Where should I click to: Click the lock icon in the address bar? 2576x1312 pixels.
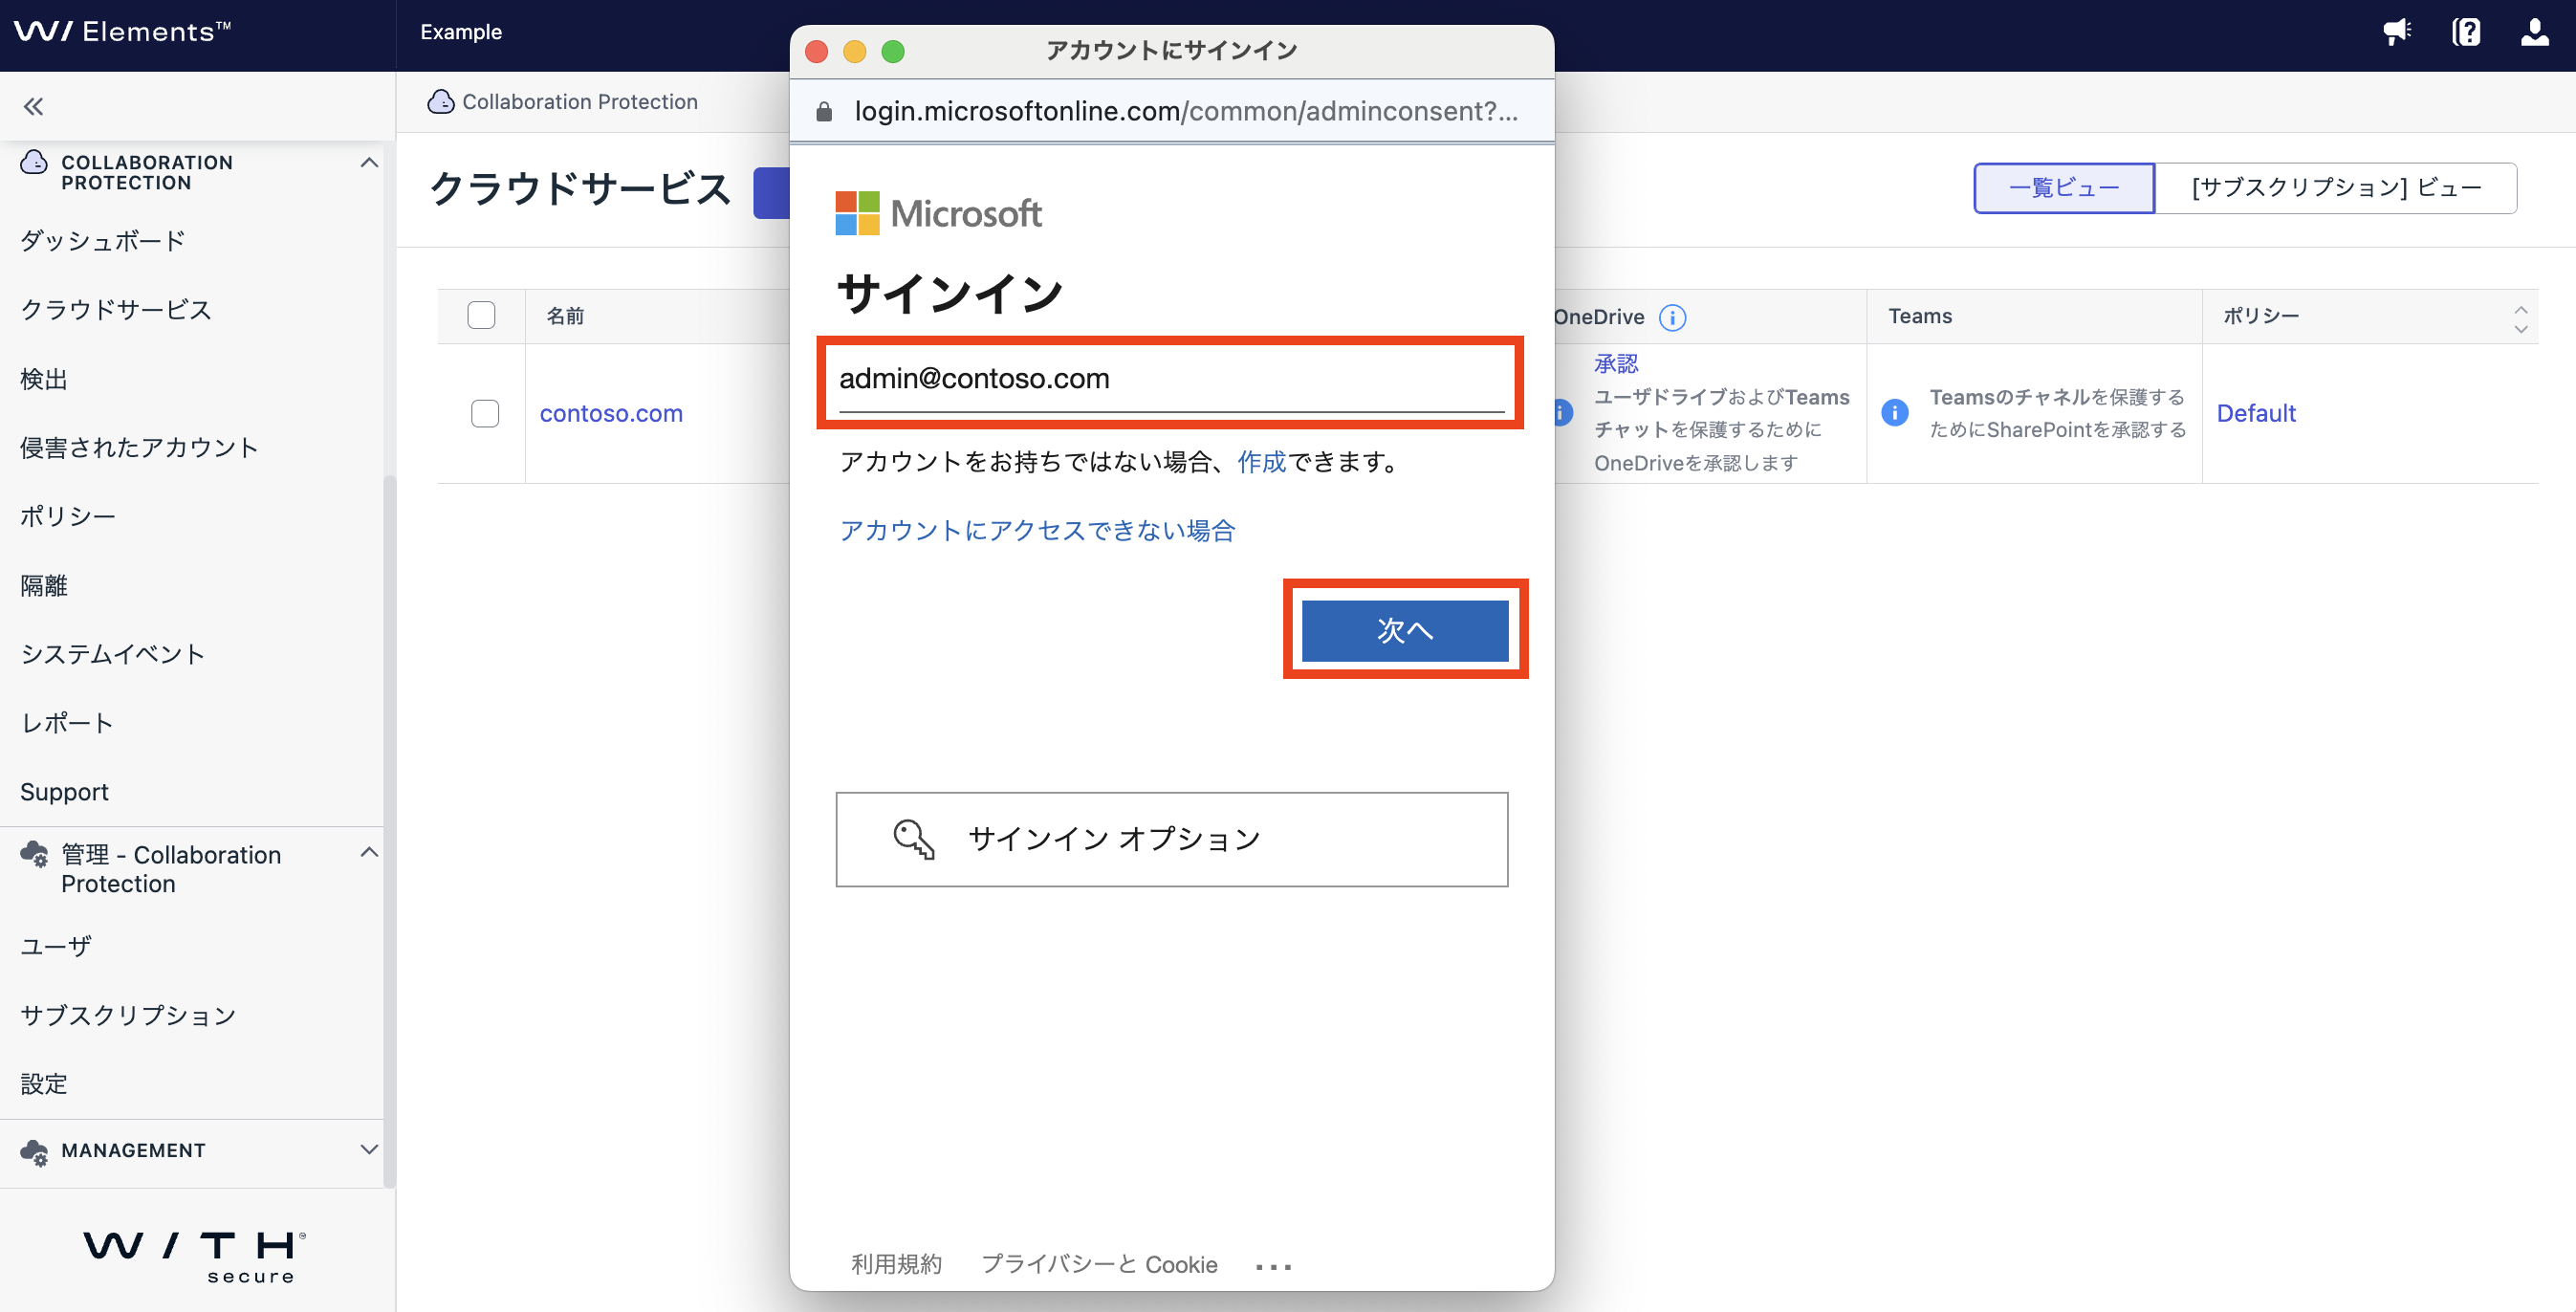824,111
